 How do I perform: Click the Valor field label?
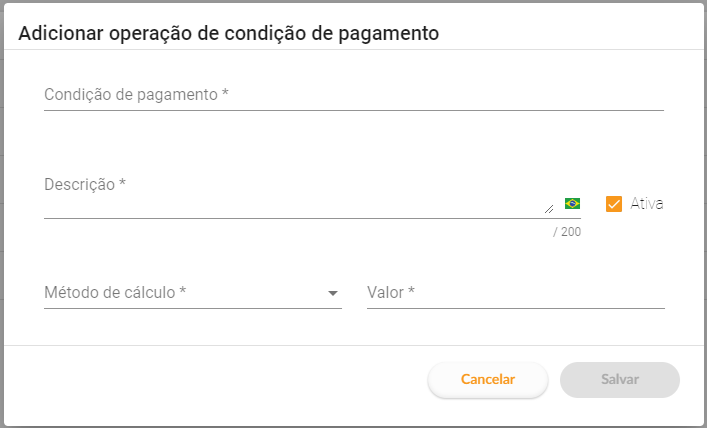[x=391, y=293]
